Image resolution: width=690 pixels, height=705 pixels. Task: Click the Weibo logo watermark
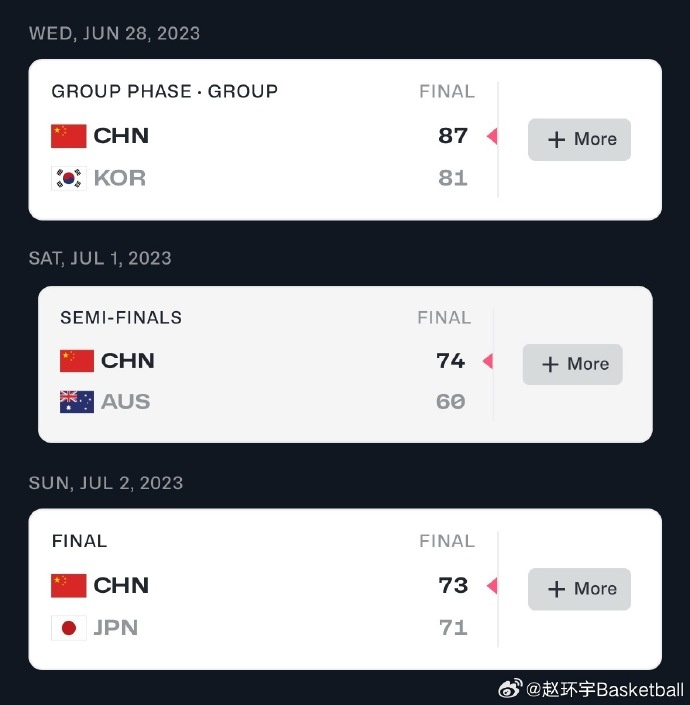[510, 689]
